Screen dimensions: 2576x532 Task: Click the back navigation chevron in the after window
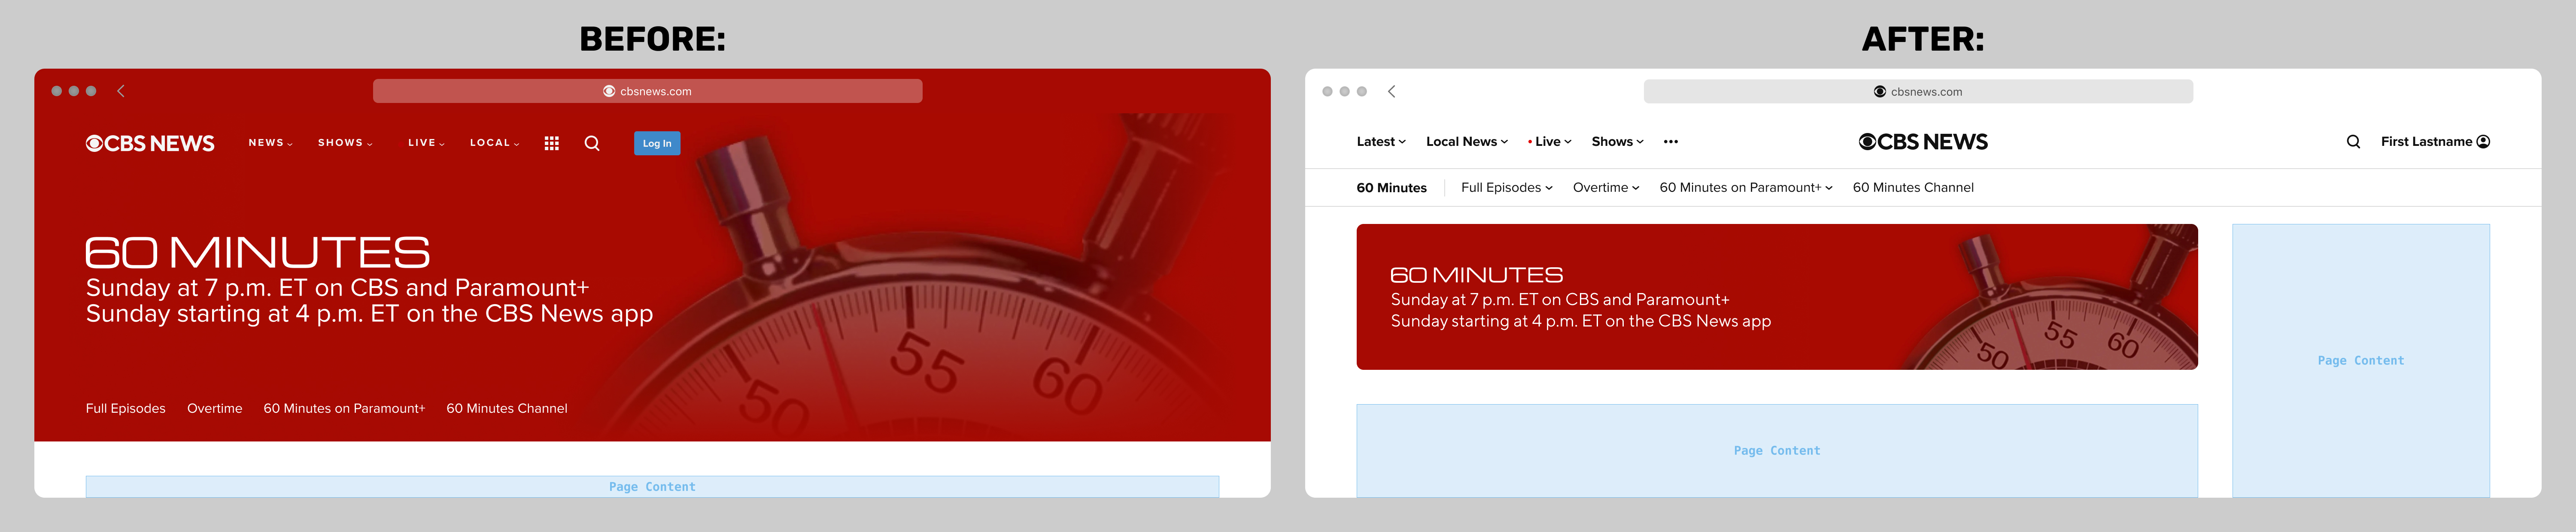pyautogui.click(x=1391, y=90)
